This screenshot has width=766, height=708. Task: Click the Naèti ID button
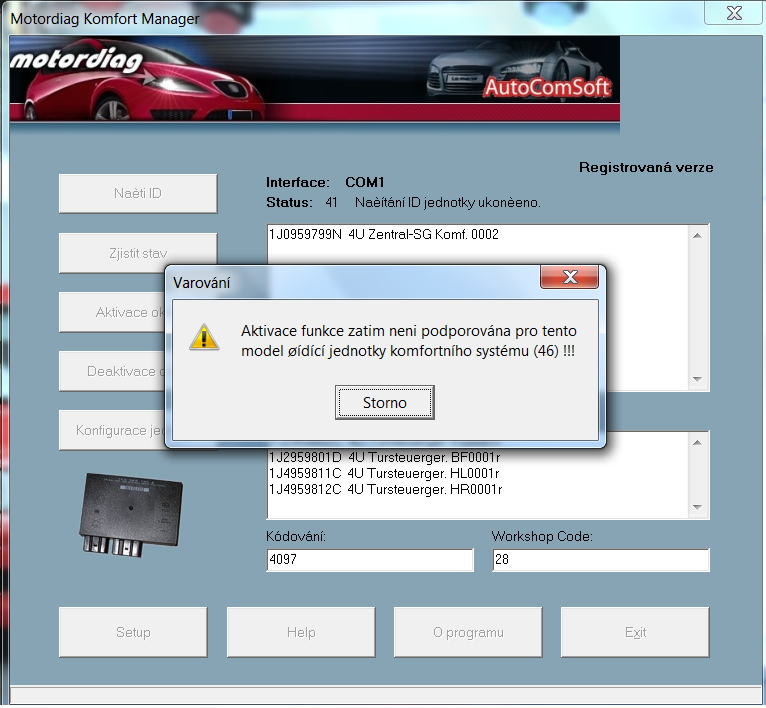click(x=138, y=193)
